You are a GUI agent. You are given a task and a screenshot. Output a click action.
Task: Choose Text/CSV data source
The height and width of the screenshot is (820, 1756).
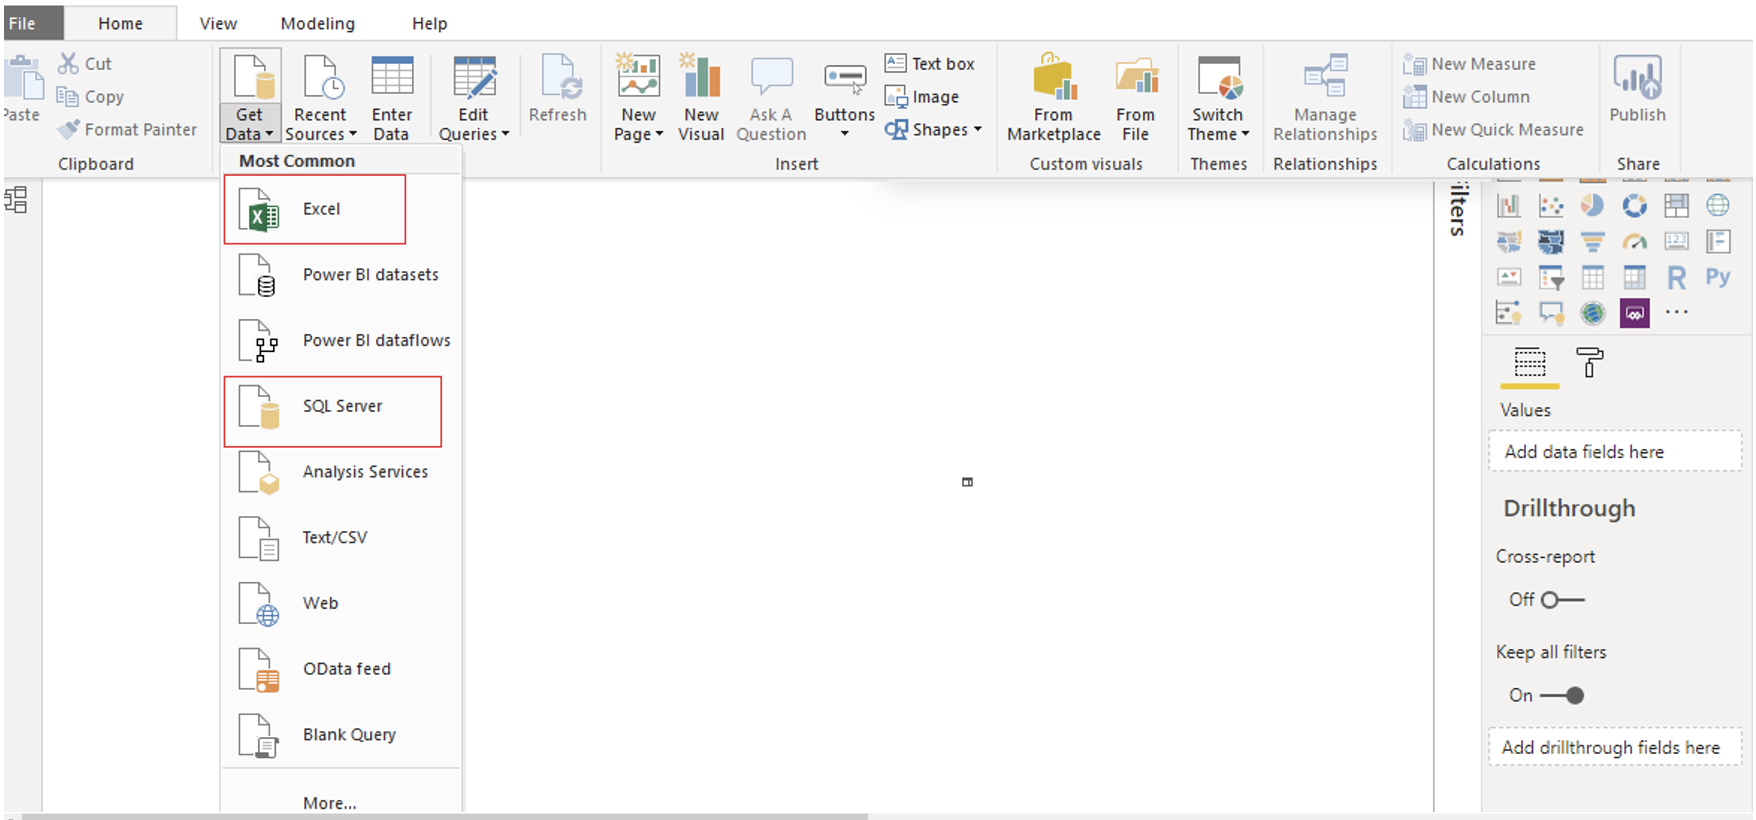pos(341,538)
